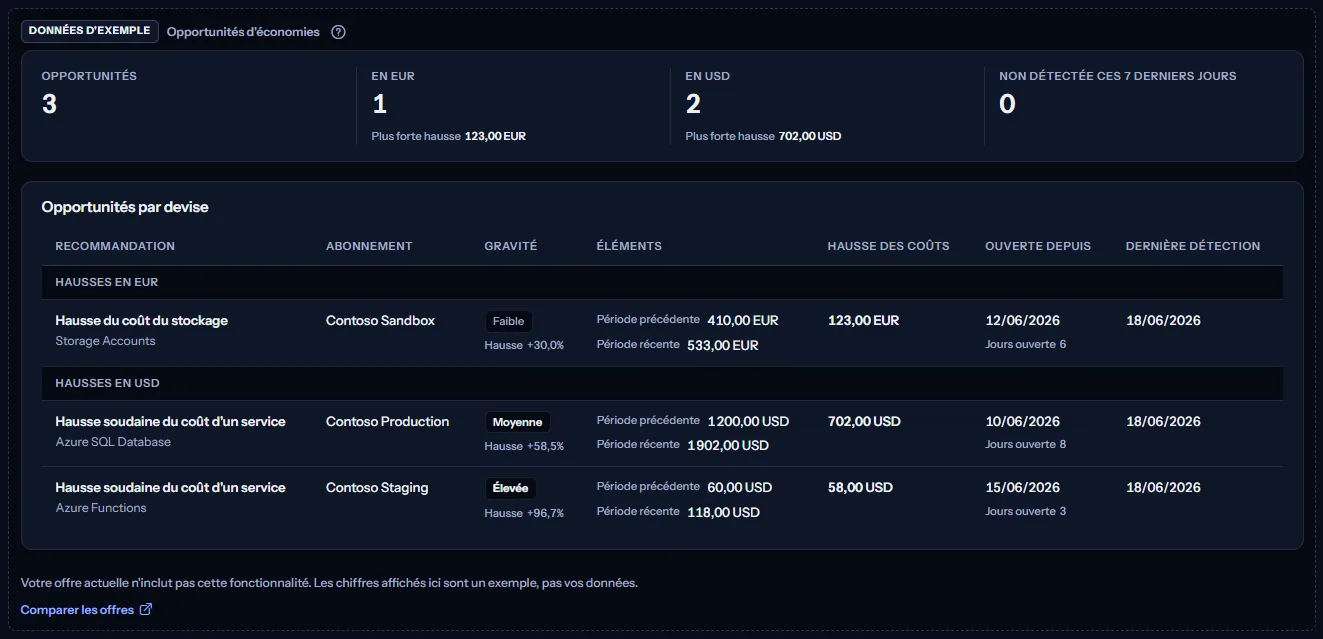Click the ÉLÉMENTS column header

coord(629,246)
